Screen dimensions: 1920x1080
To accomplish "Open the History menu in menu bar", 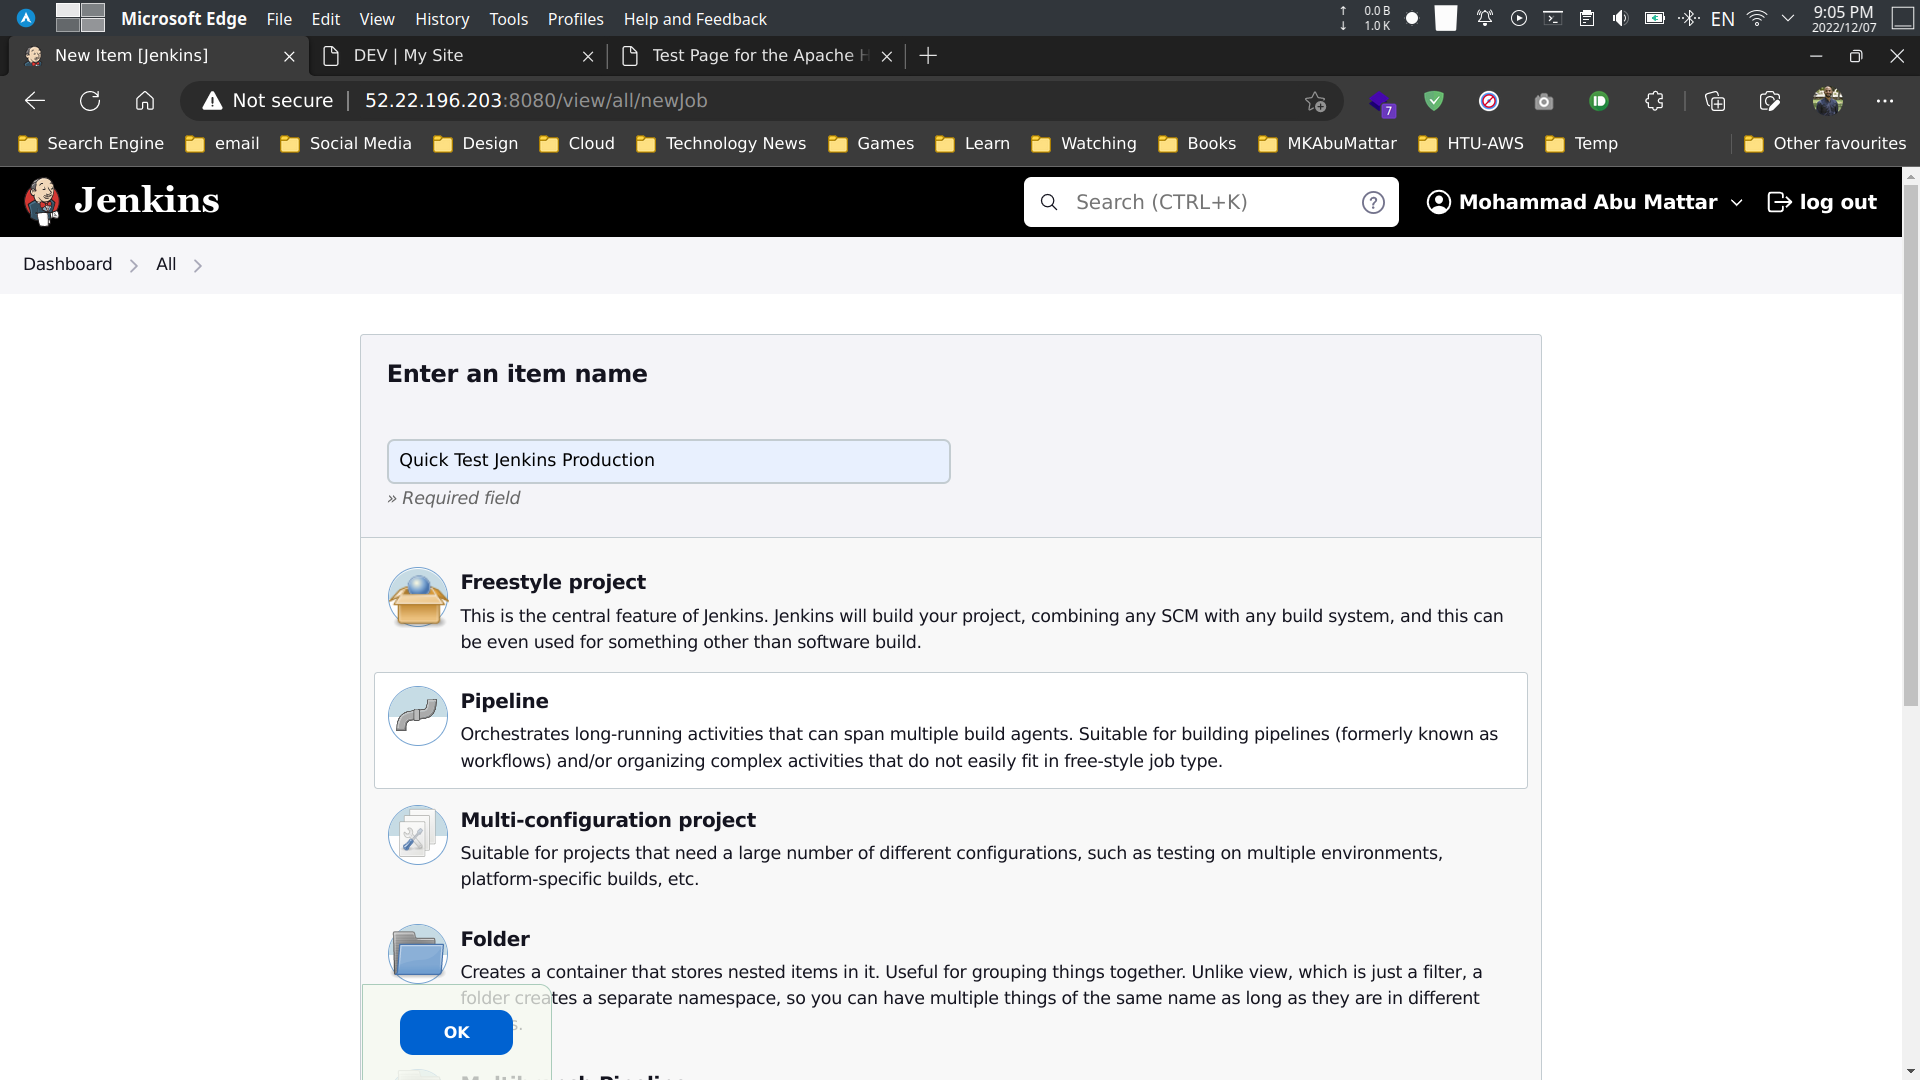I will tap(442, 19).
